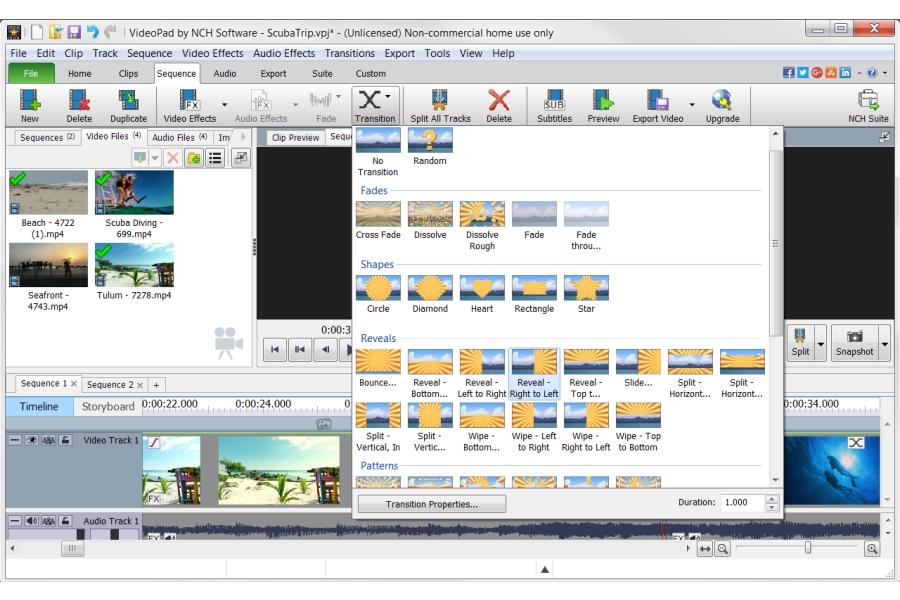This screenshot has height=600, width=900.
Task: Show more bin tabs with right arrow
Action: [x=243, y=137]
